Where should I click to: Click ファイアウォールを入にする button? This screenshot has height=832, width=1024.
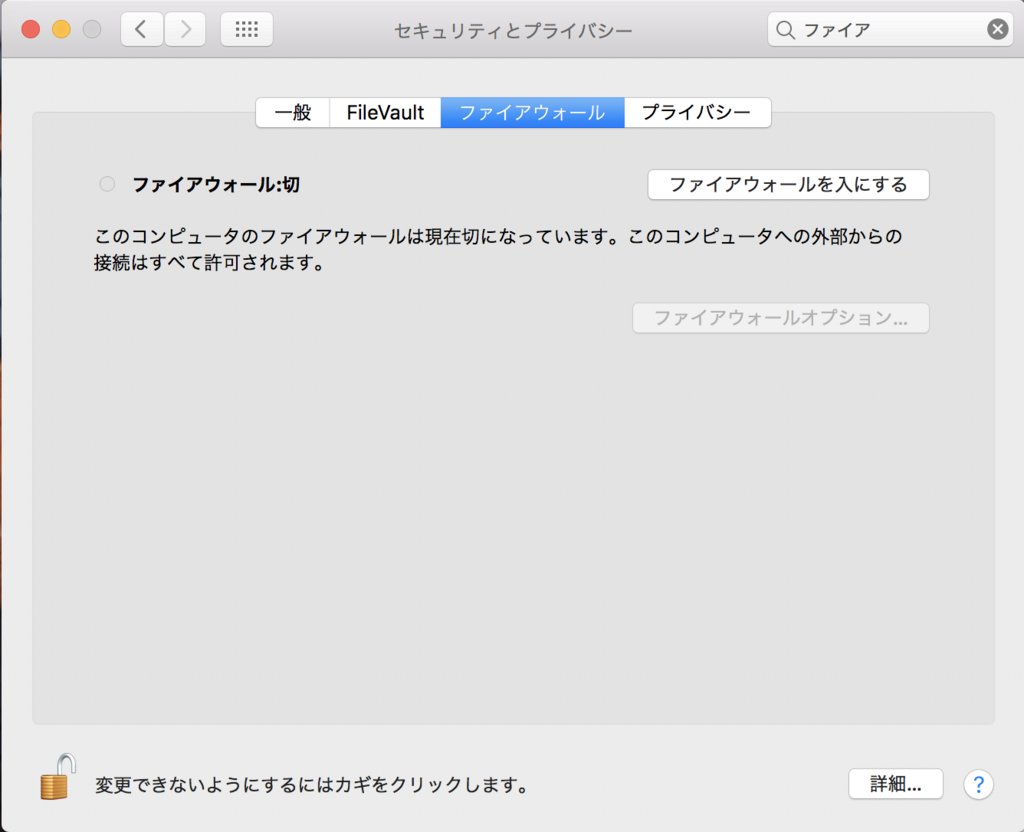788,185
